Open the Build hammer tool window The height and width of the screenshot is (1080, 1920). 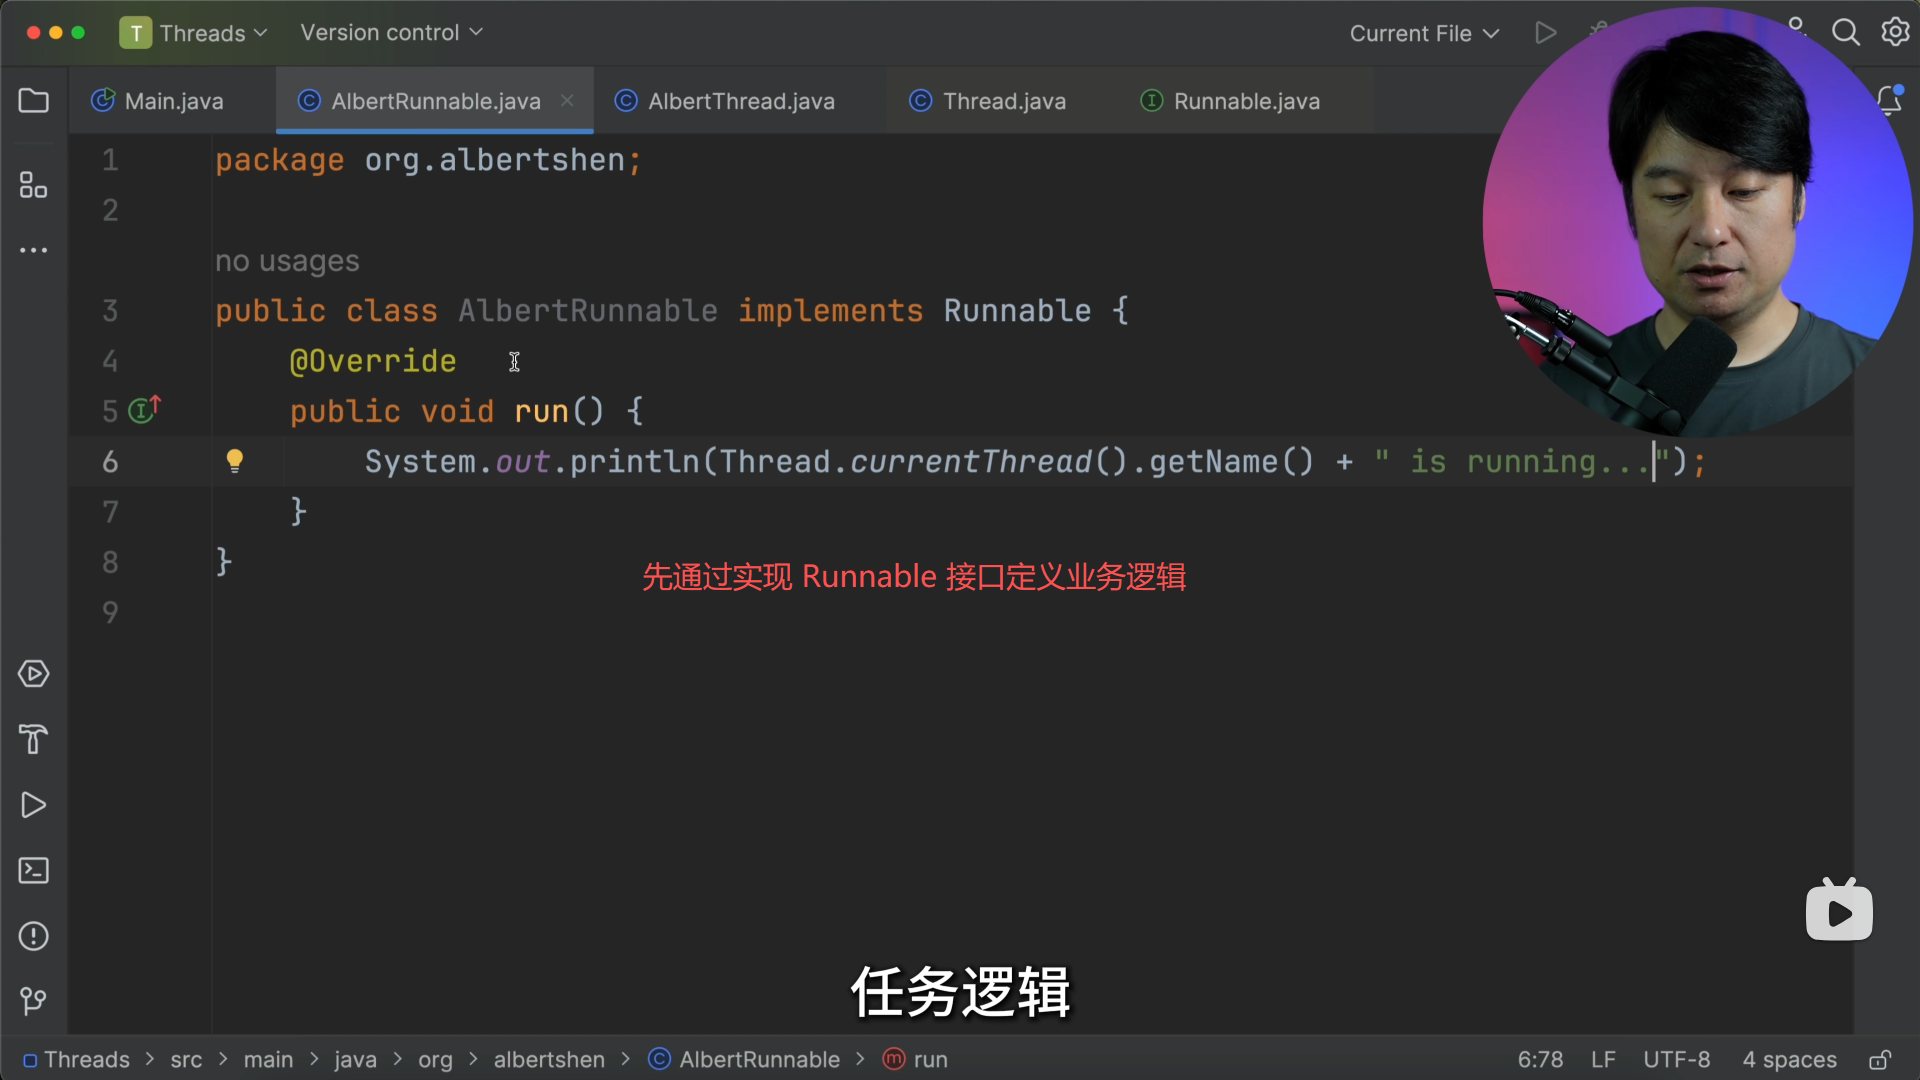coord(33,740)
